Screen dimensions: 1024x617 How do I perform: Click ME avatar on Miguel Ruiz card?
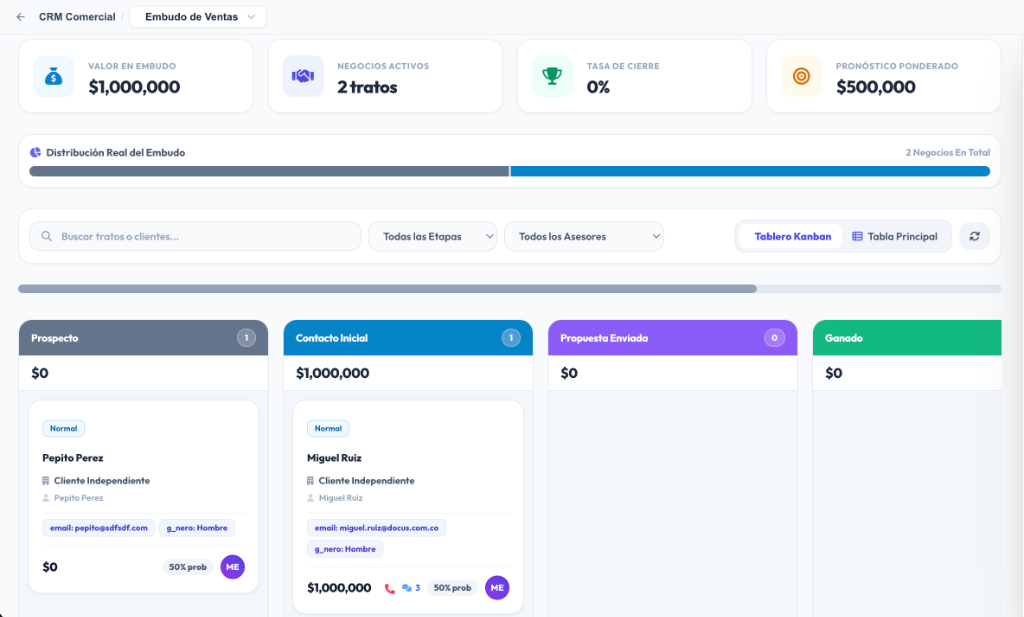click(497, 588)
